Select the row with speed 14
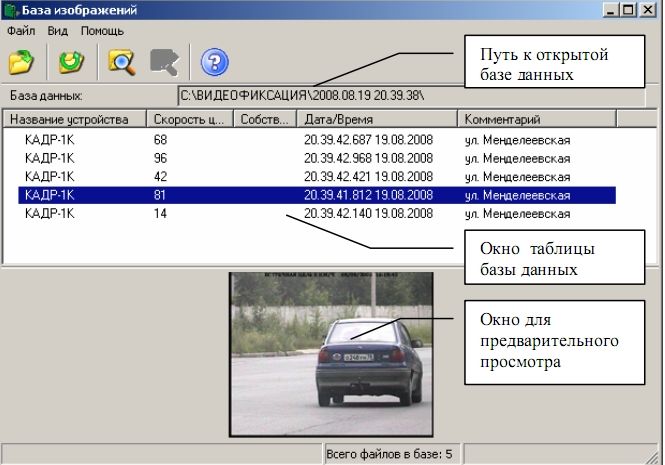Viewport: 665px width, 465px height. point(160,213)
